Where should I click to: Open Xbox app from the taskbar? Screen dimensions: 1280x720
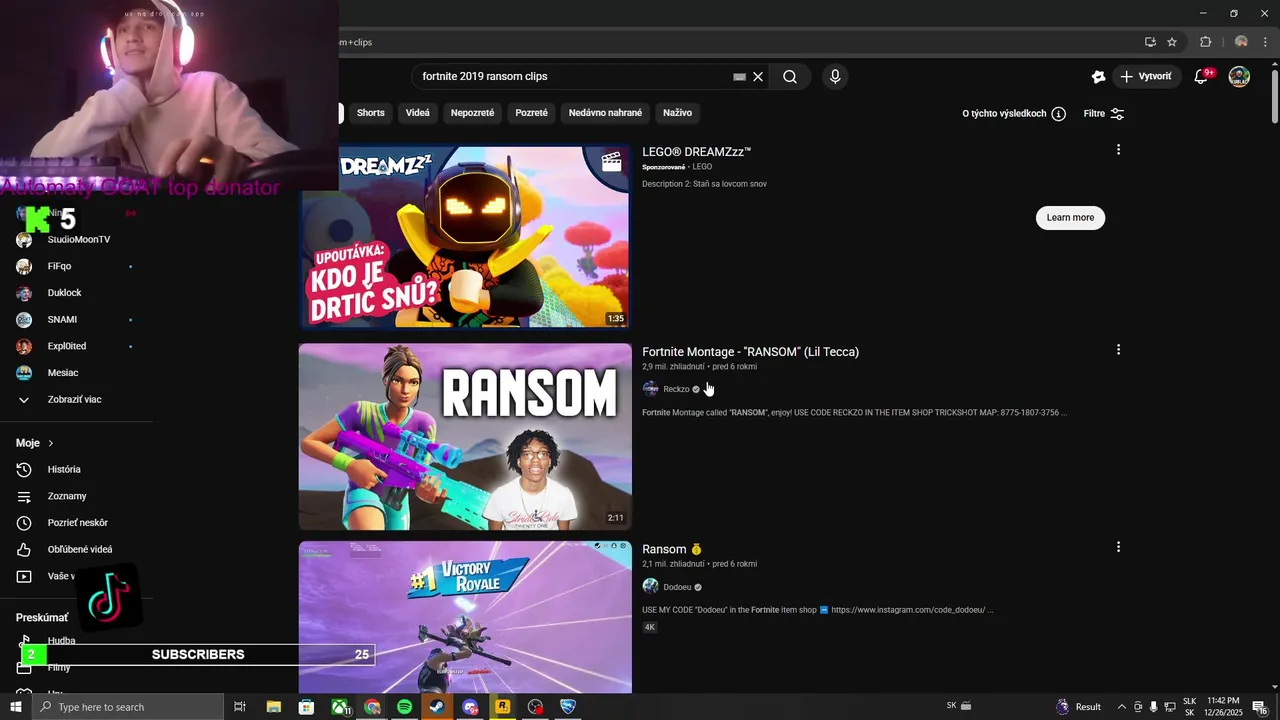pyautogui.click(x=339, y=707)
